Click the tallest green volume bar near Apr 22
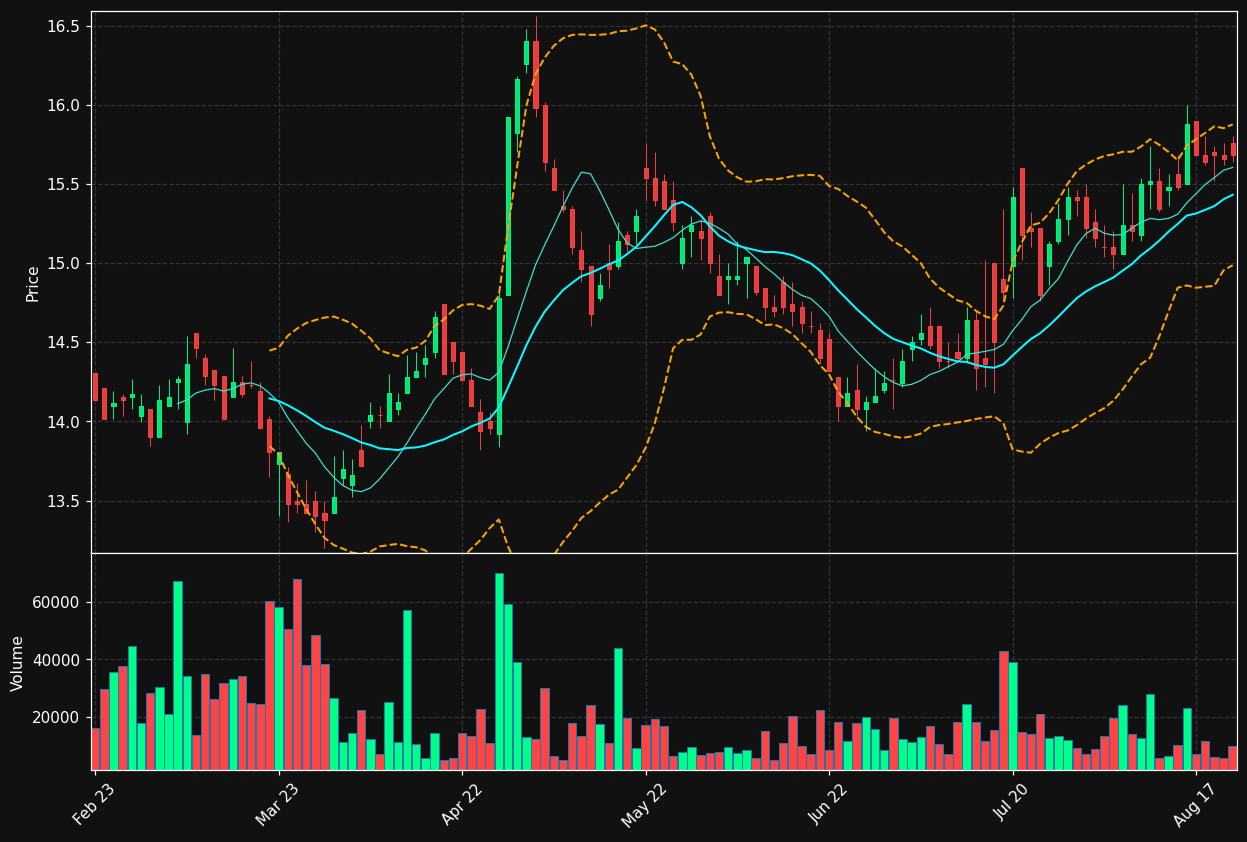This screenshot has height=842, width=1247. (x=499, y=671)
